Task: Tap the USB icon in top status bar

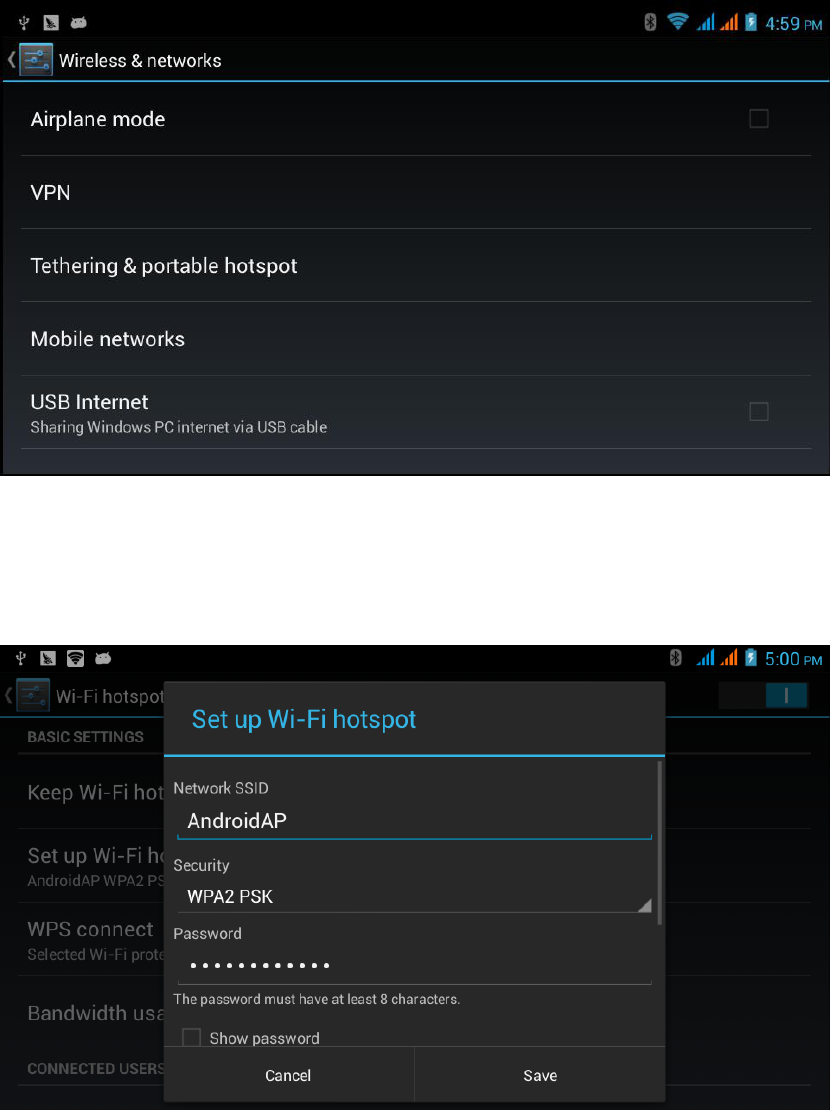Action: 24,23
